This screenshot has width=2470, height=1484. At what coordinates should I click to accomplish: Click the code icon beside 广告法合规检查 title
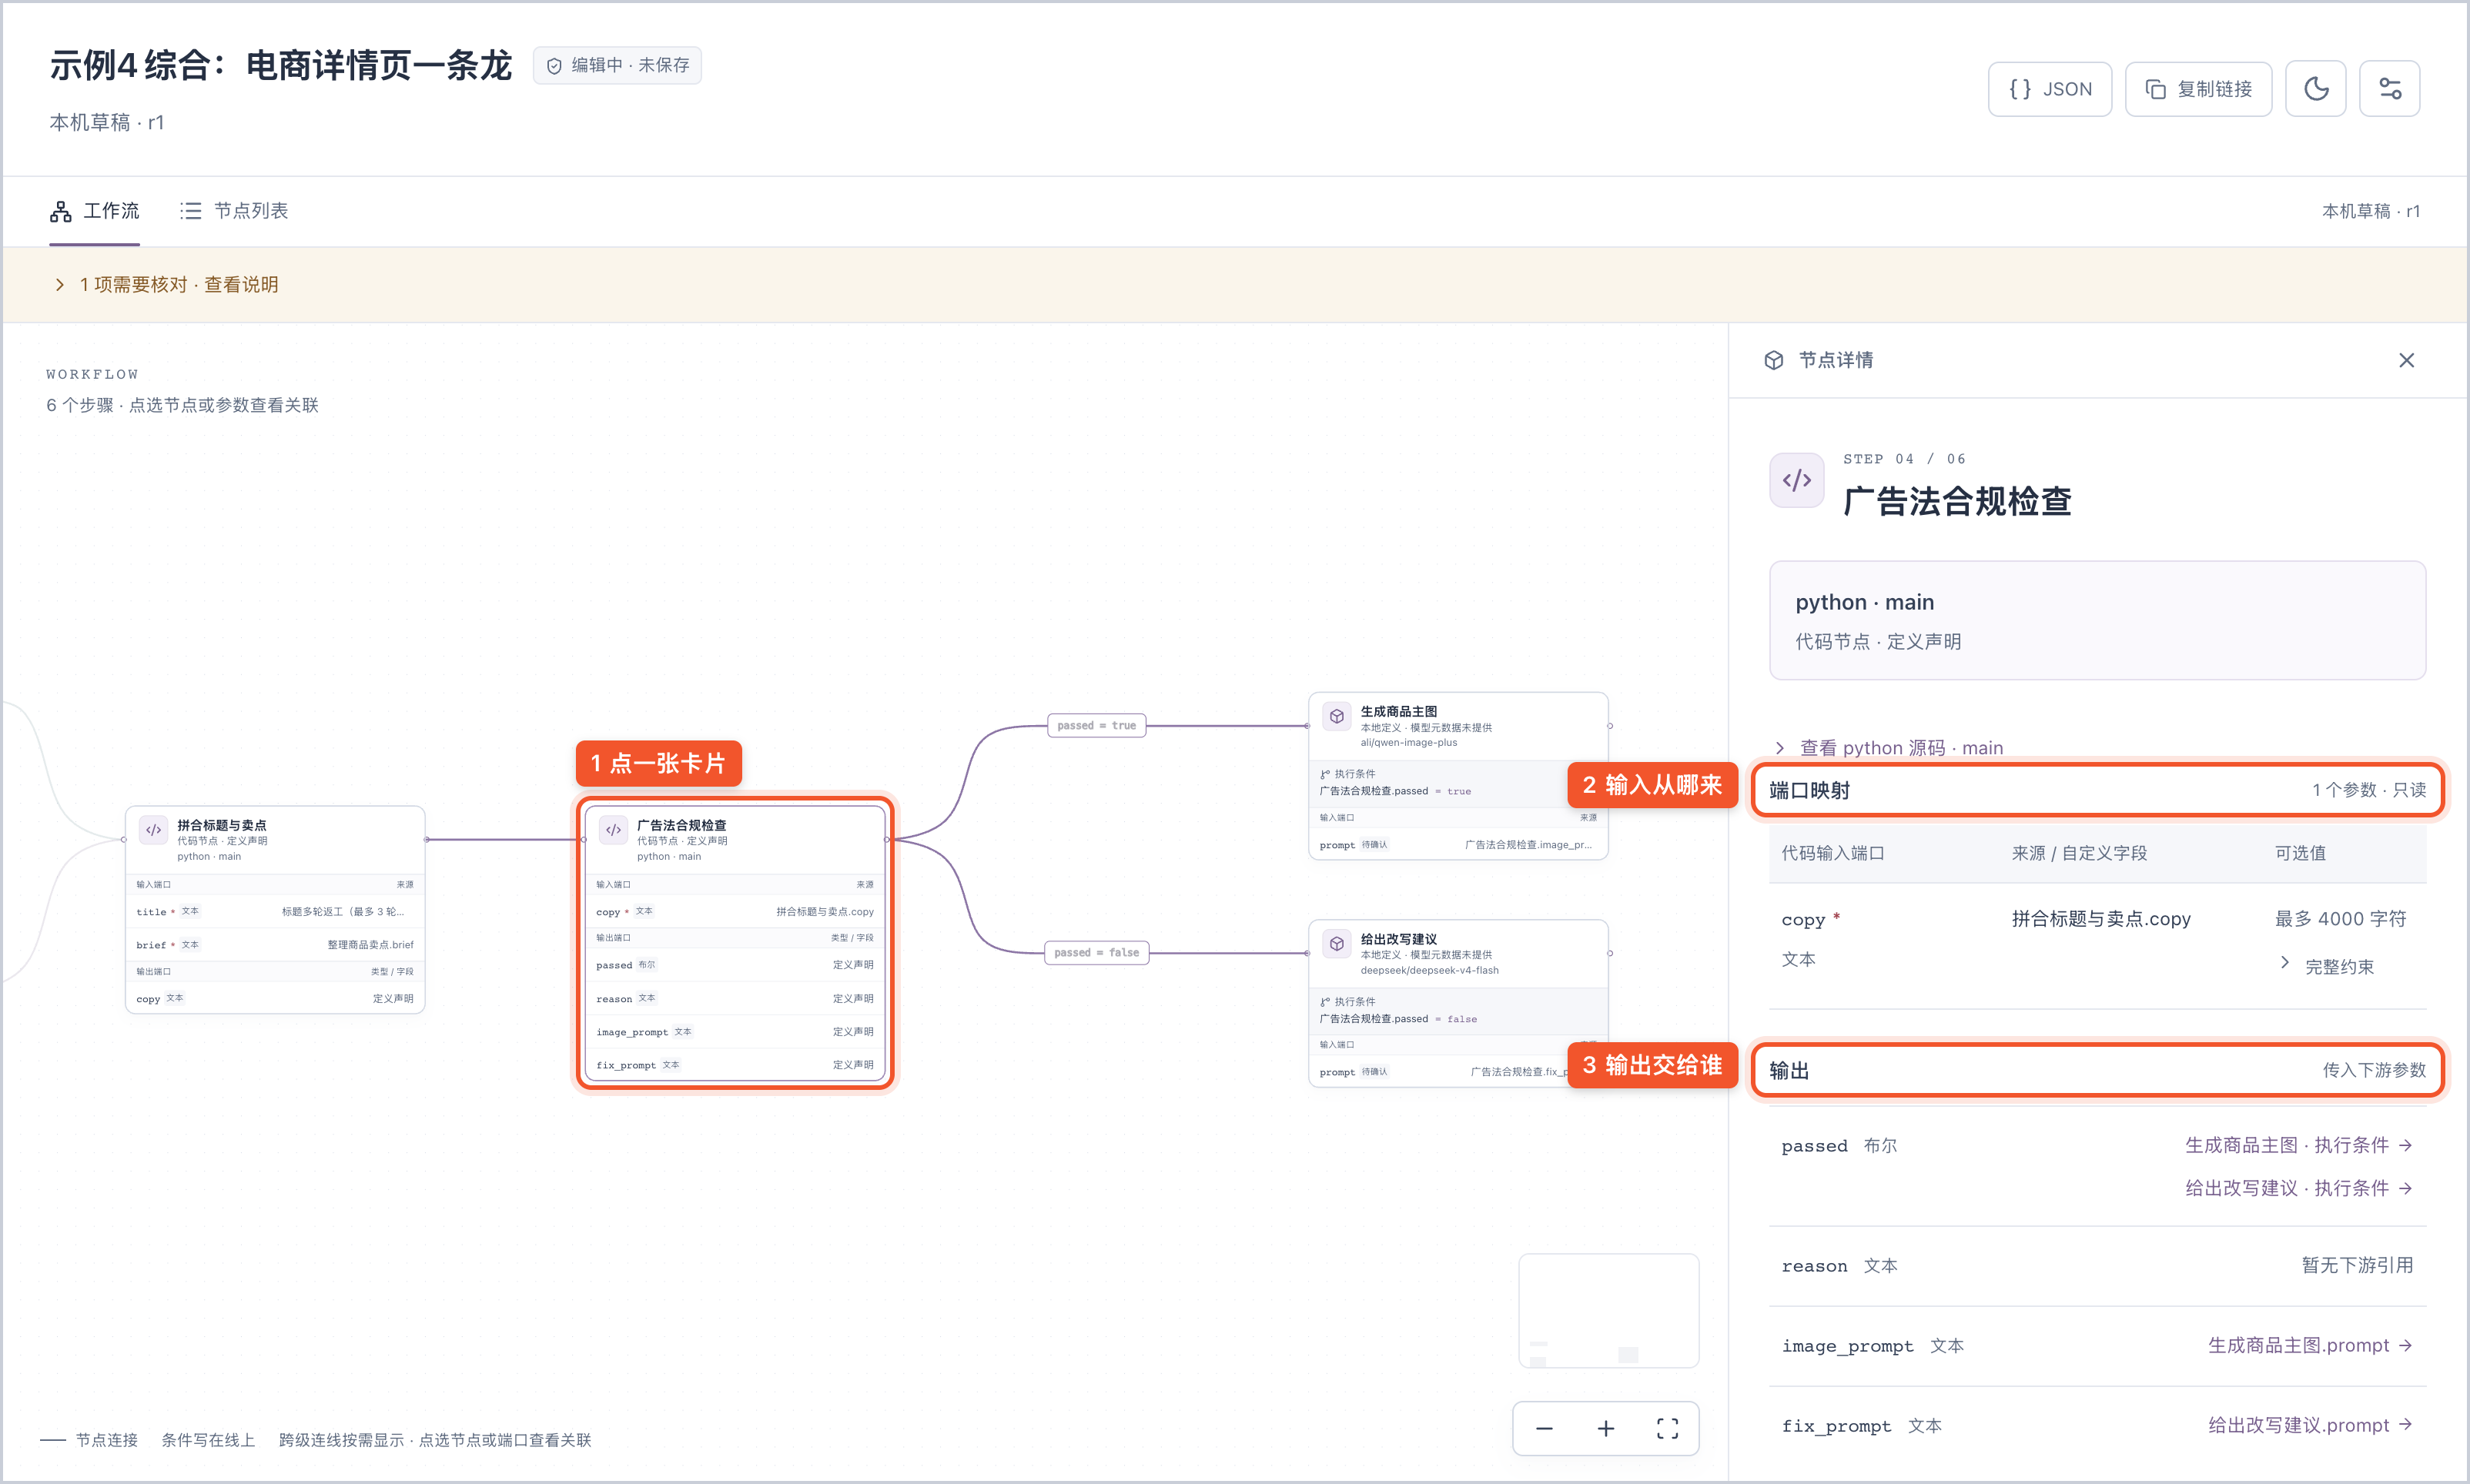tap(1796, 480)
